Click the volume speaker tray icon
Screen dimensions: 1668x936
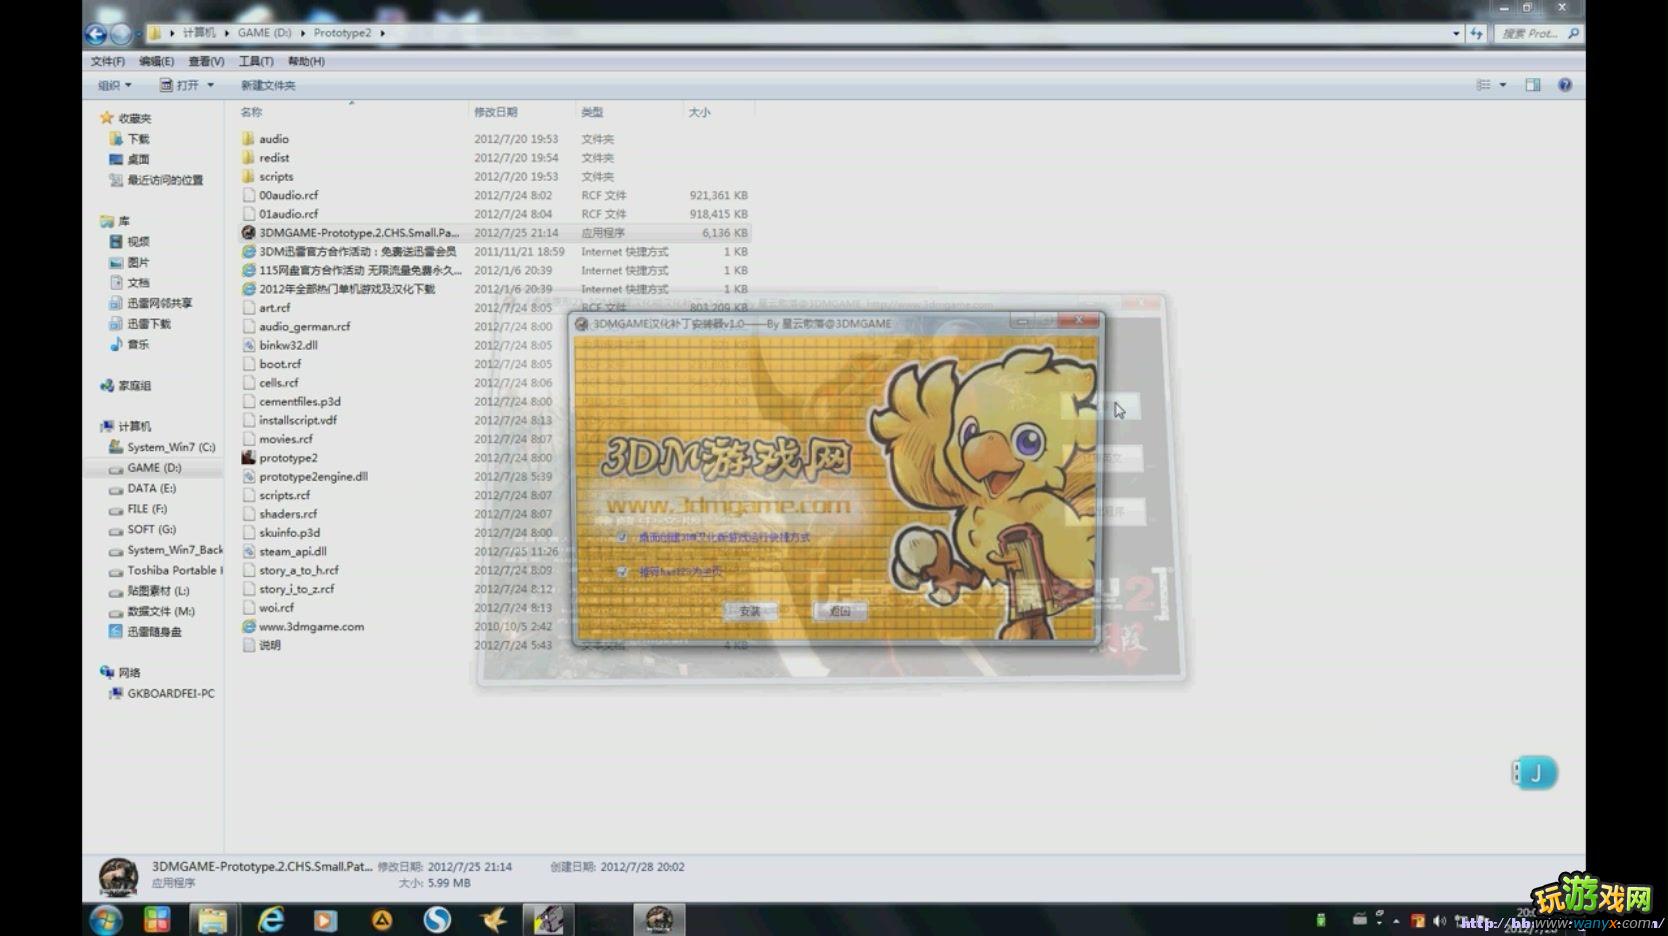point(1439,921)
